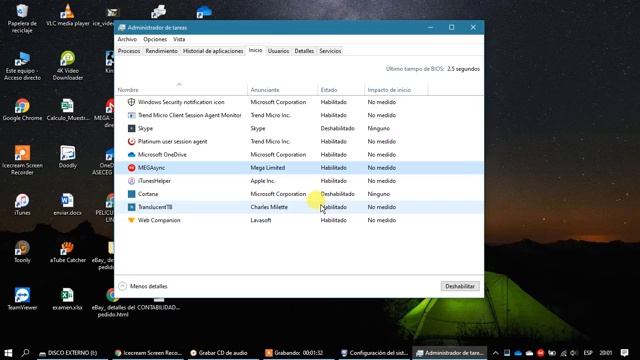Open DISCO EXTERNO taskbar window
The width and height of the screenshot is (640, 360).
(72, 353)
